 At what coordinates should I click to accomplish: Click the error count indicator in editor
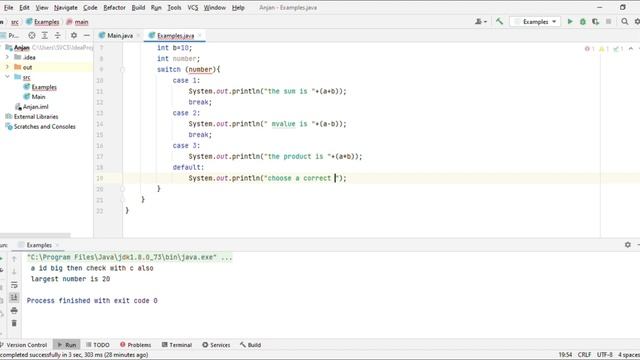pyautogui.click(x=589, y=49)
